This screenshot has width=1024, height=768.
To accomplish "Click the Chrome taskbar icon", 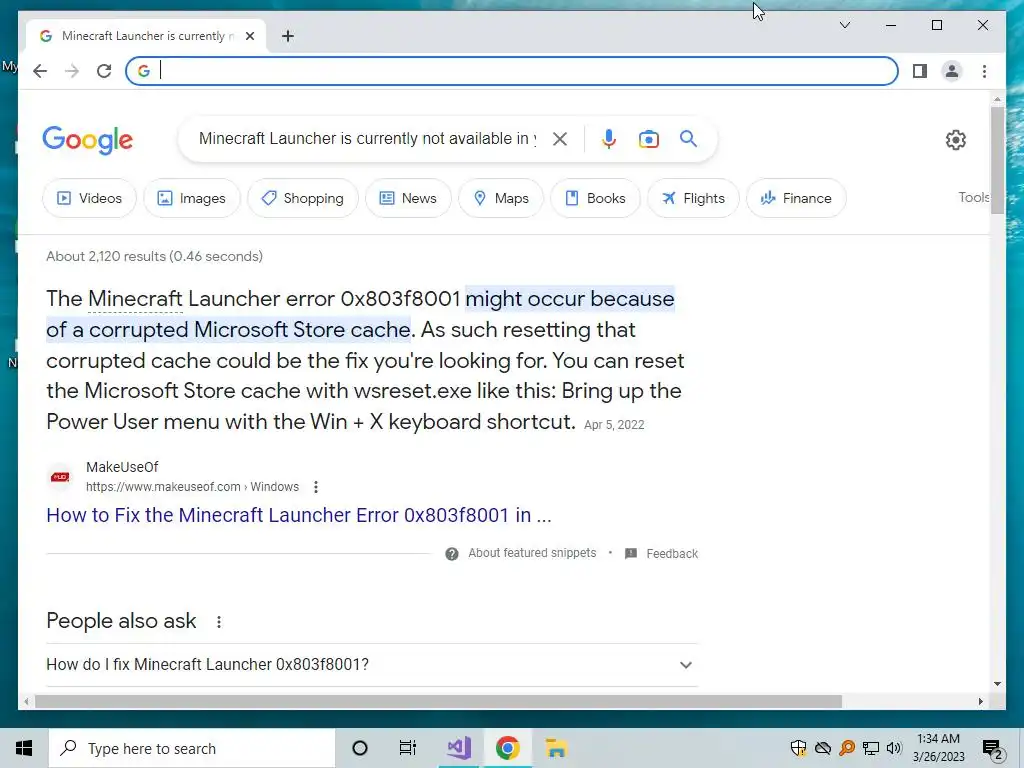I will click(x=507, y=748).
